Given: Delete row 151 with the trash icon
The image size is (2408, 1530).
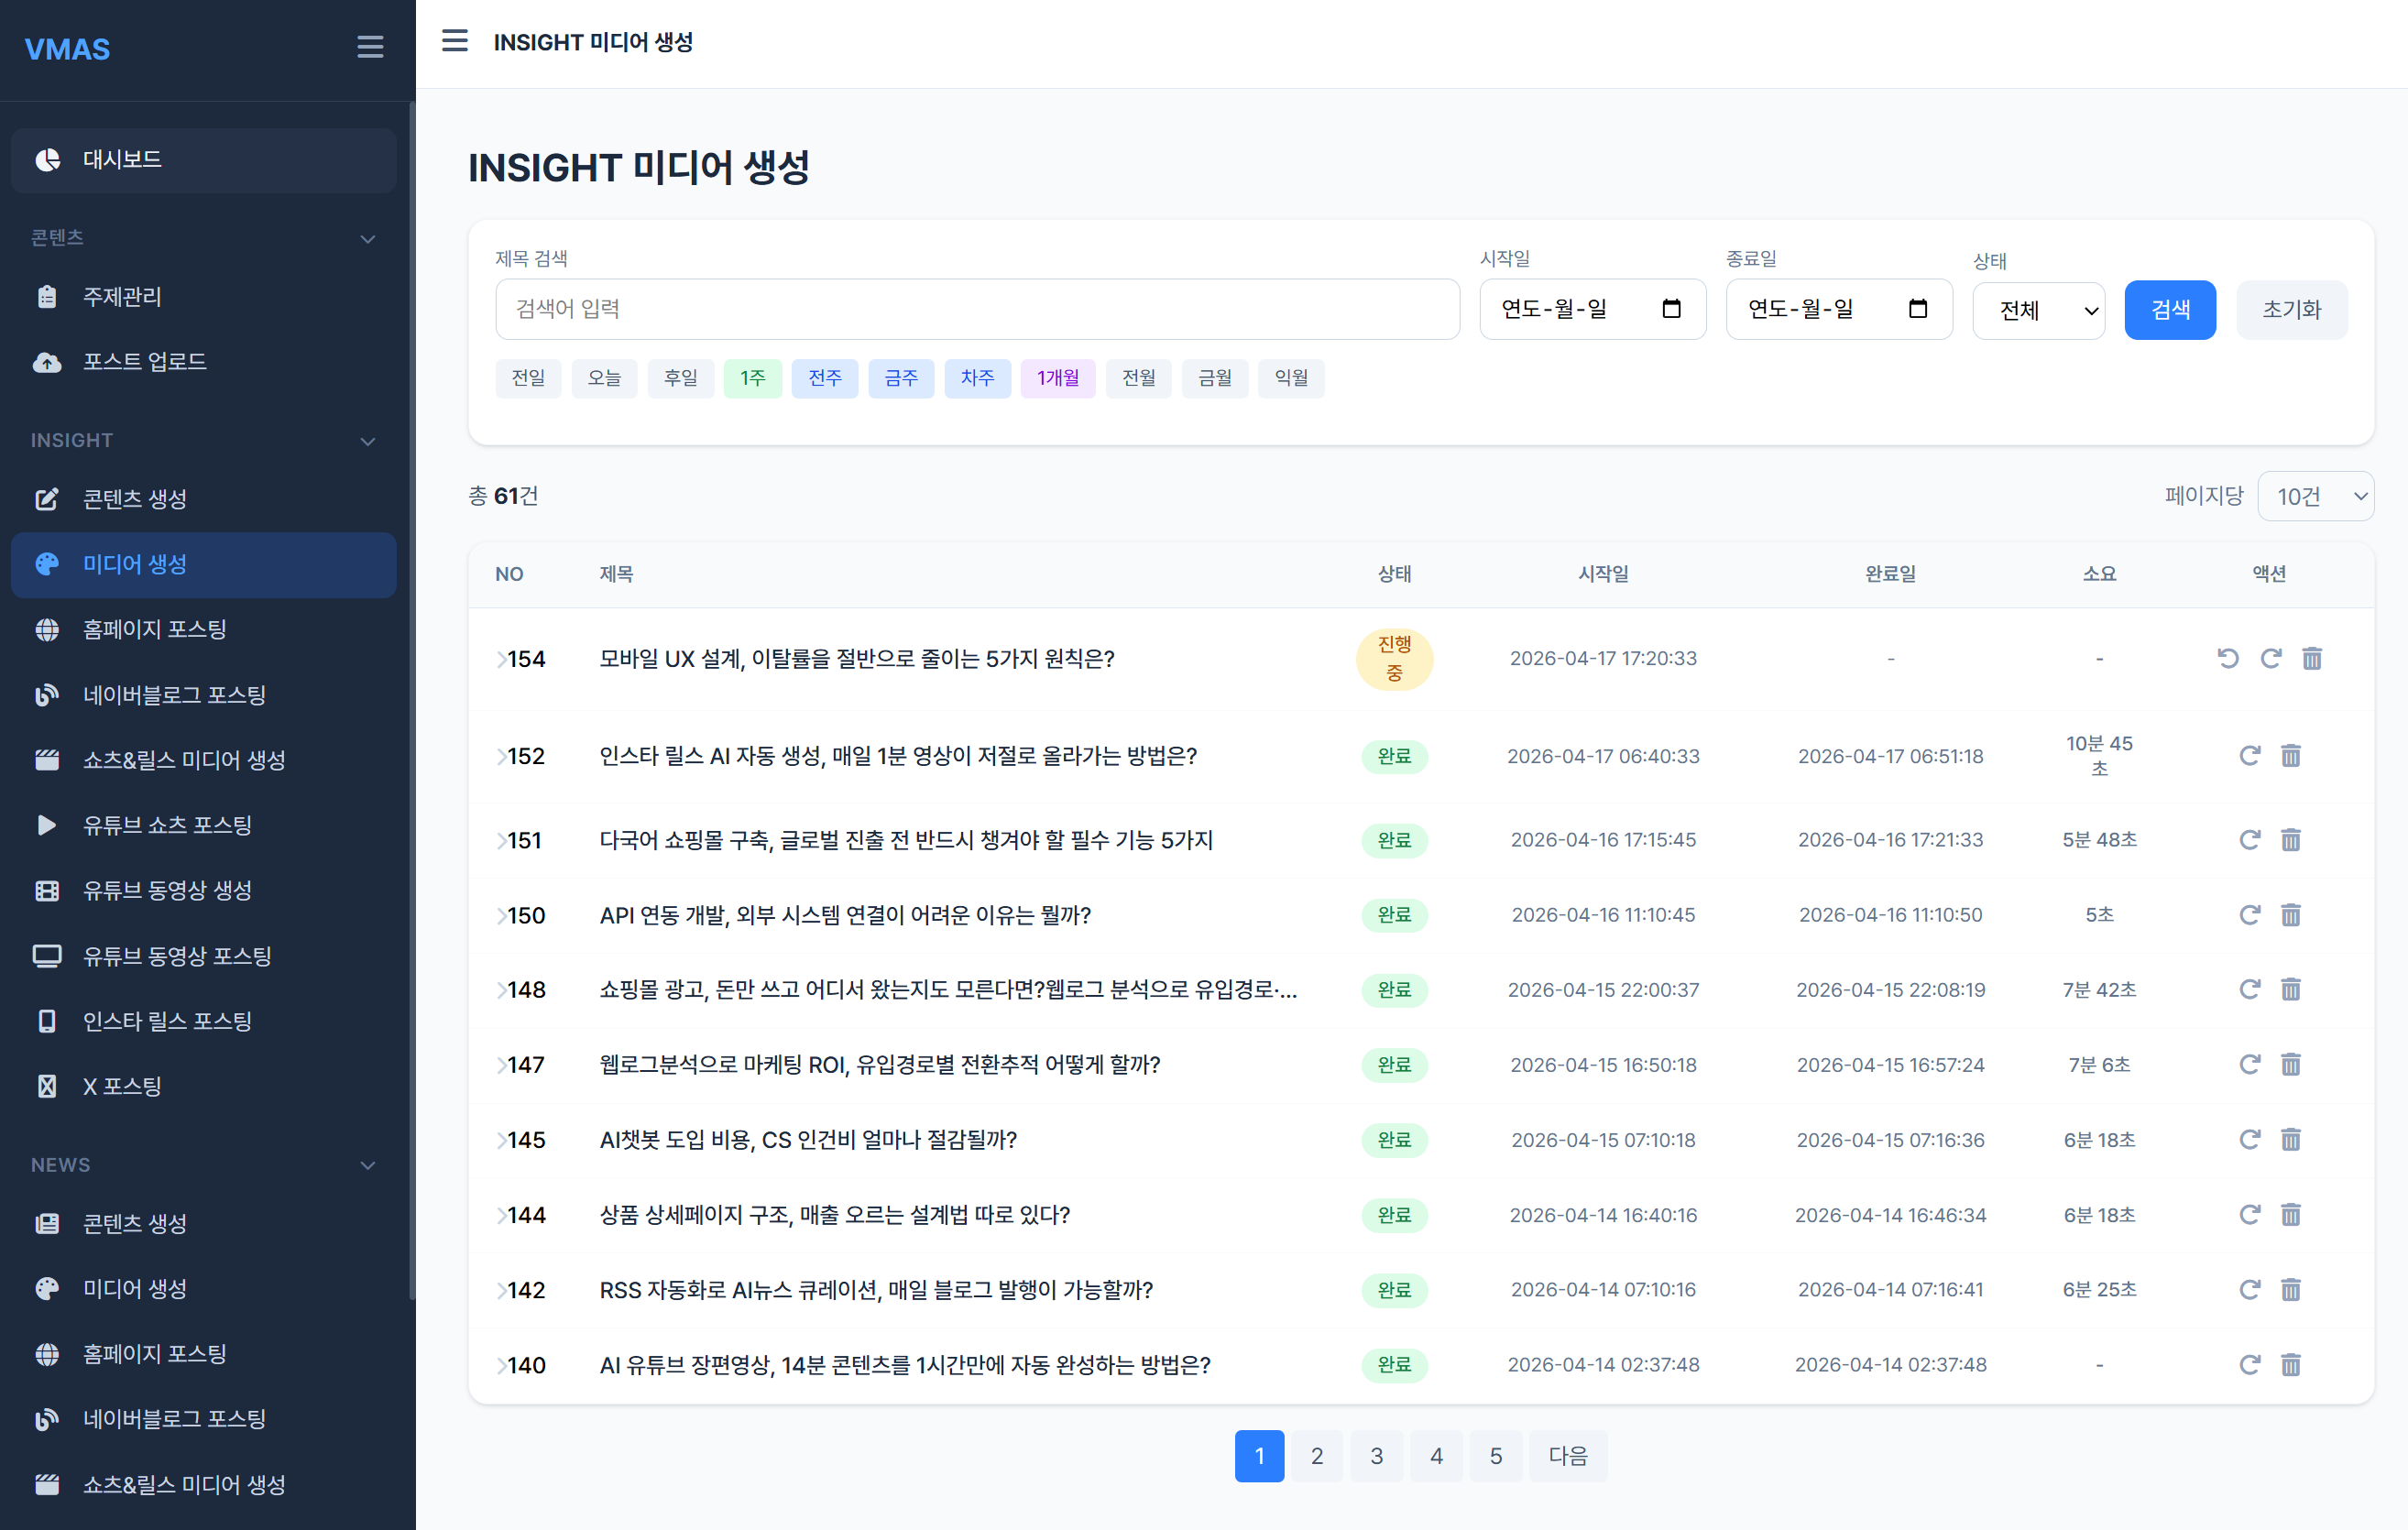Looking at the screenshot, I should point(2290,840).
